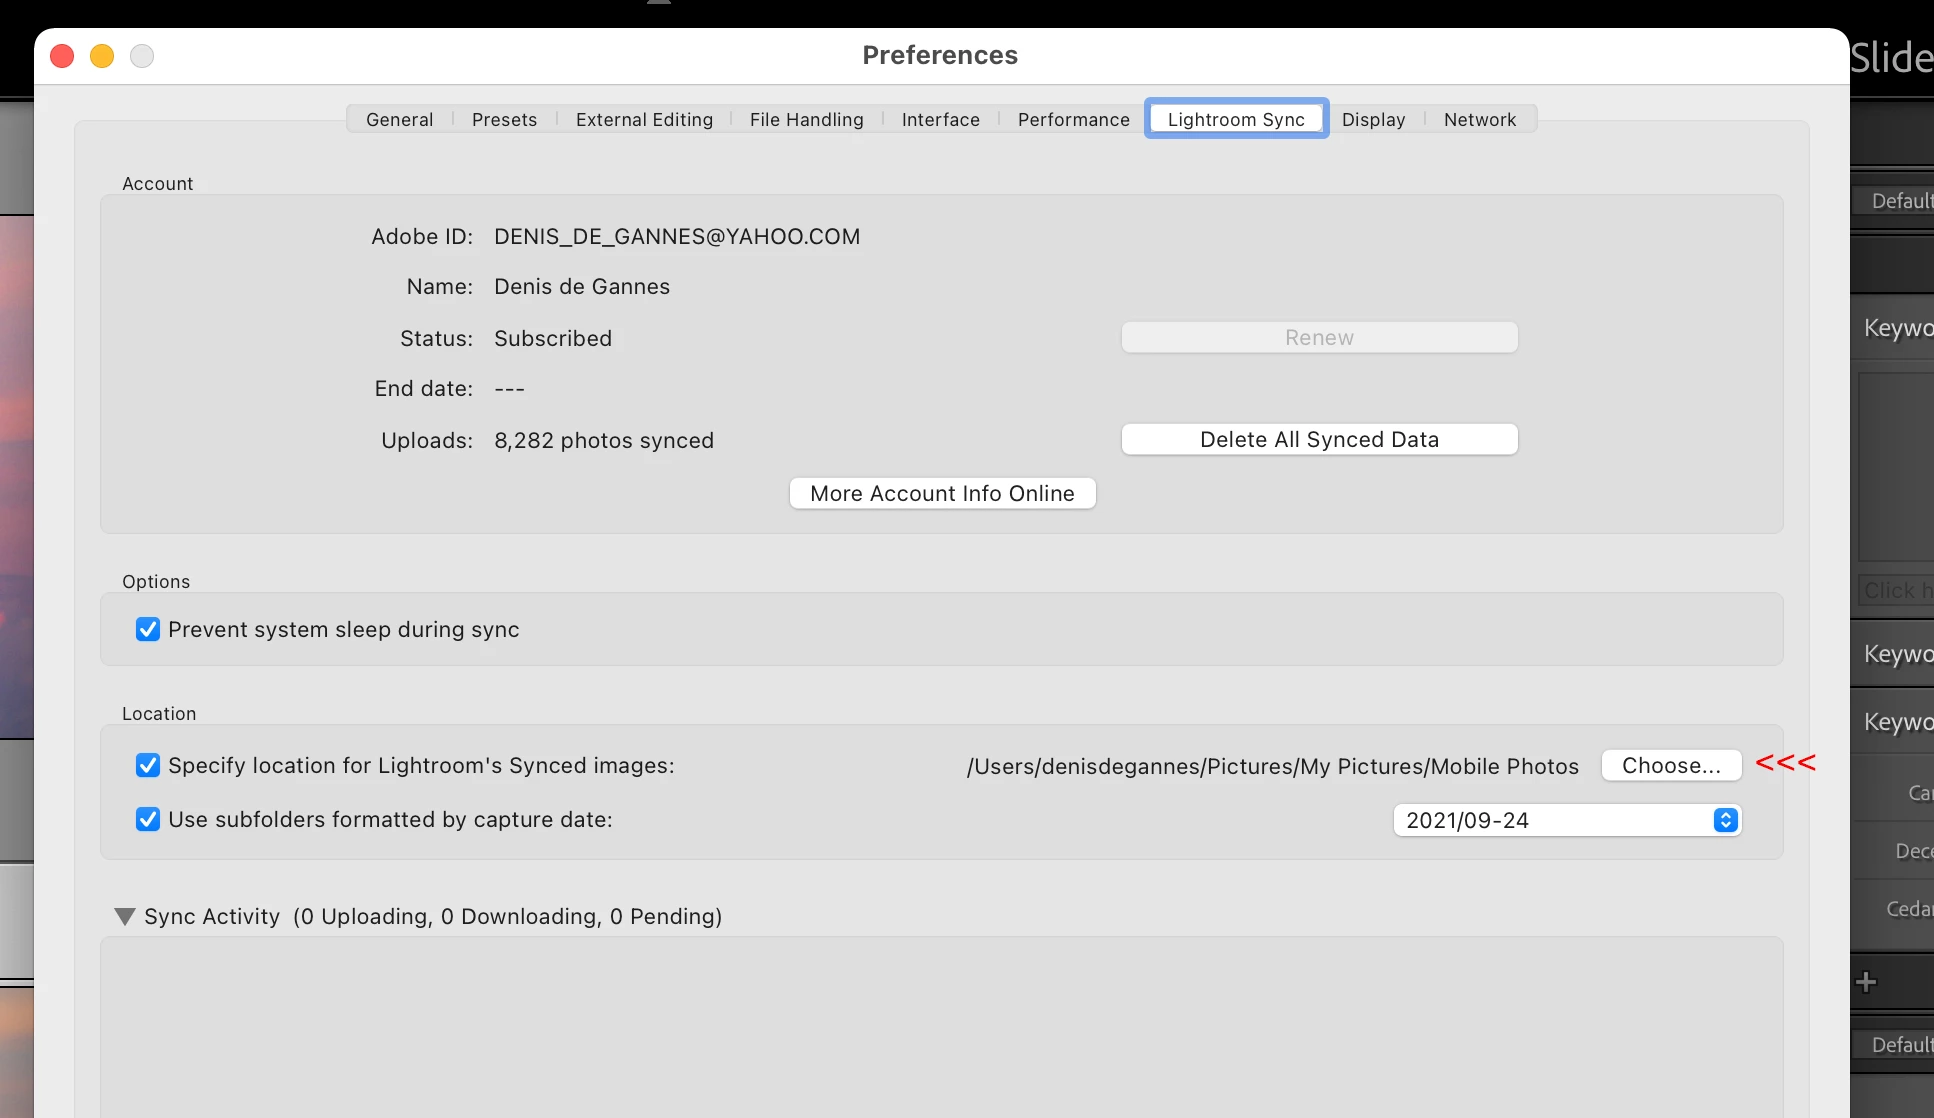Open the Interface preferences tab
Screen dimensions: 1934x1118
940,120
